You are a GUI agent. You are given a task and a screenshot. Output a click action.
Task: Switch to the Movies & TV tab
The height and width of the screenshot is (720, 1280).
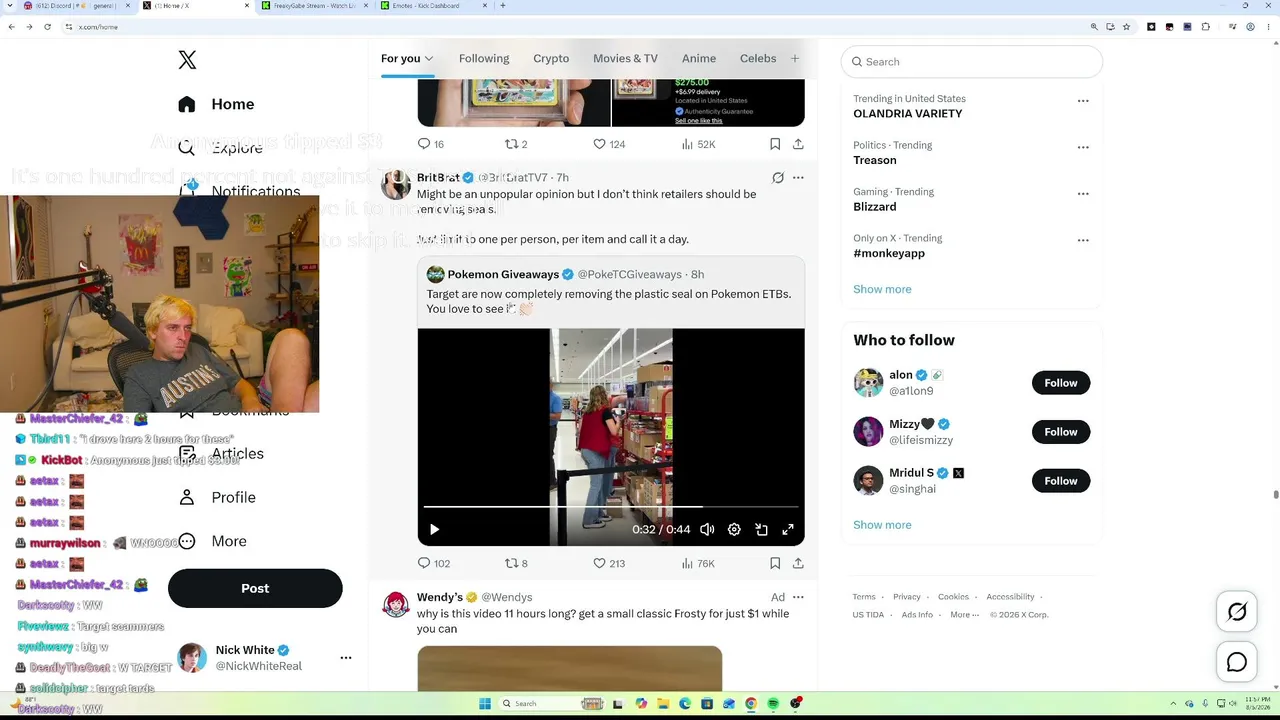point(625,59)
